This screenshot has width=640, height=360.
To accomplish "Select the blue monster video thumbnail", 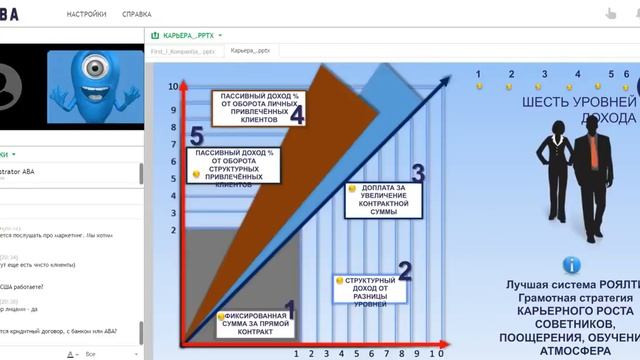I will (96, 87).
